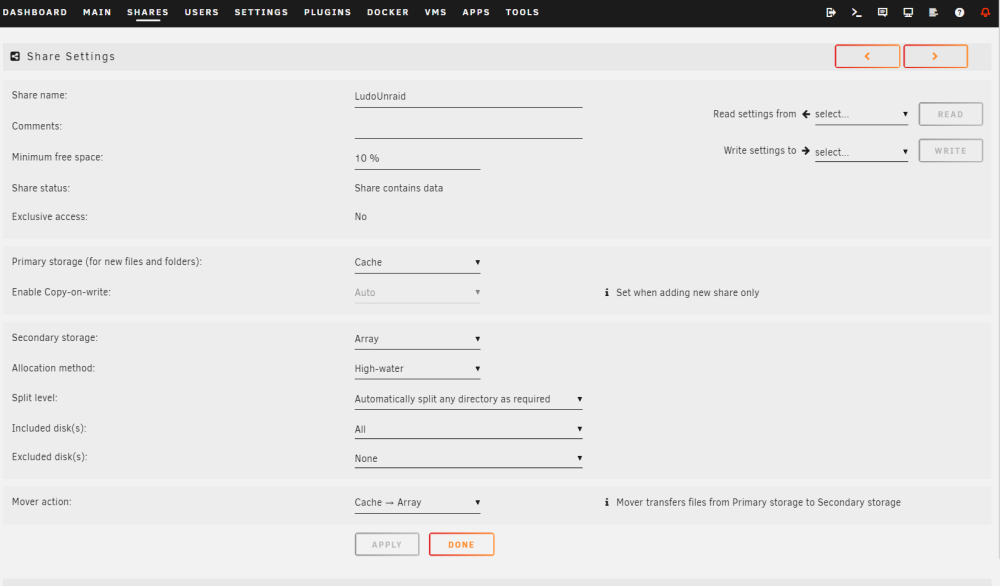Click the Share name field LudoUnraid

pos(468,96)
